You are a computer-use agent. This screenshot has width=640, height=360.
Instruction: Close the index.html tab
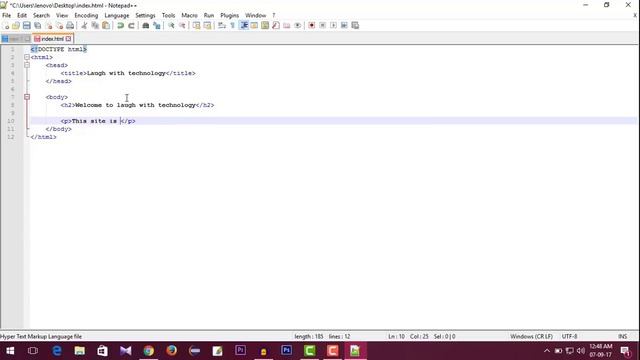click(69, 39)
